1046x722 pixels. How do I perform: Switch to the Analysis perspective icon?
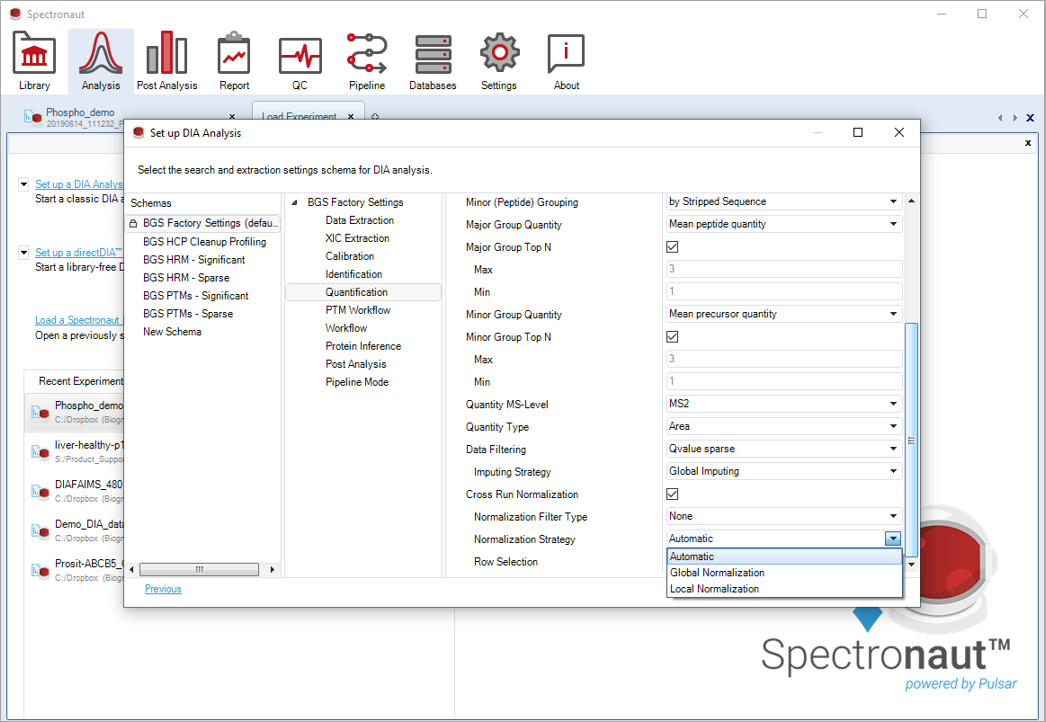pos(101,61)
